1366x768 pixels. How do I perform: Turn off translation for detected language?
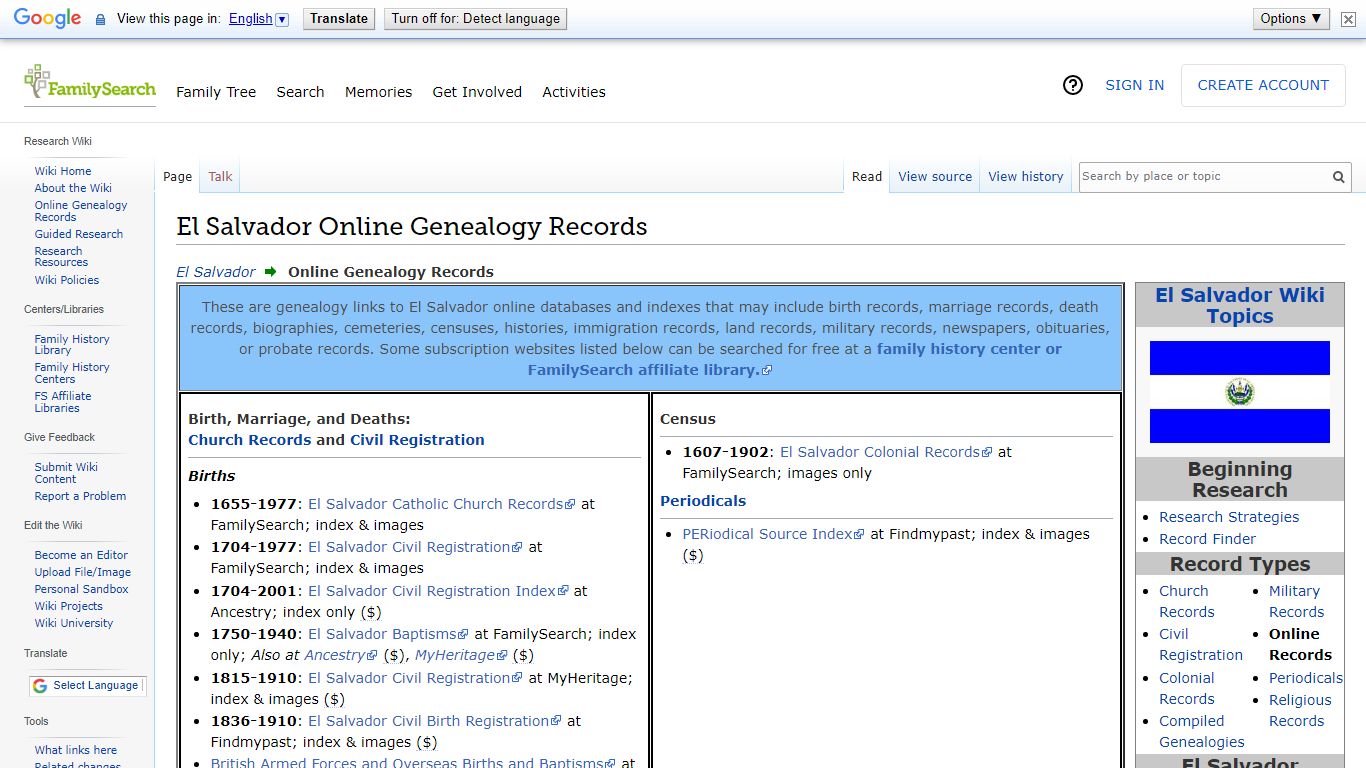click(476, 19)
